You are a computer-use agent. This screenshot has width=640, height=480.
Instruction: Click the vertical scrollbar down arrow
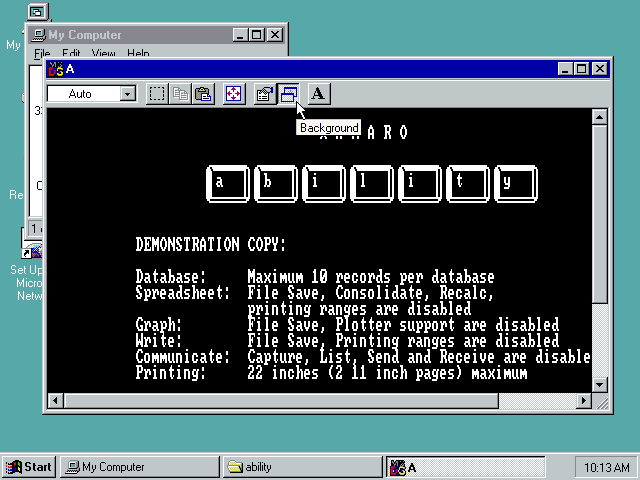(x=599, y=384)
